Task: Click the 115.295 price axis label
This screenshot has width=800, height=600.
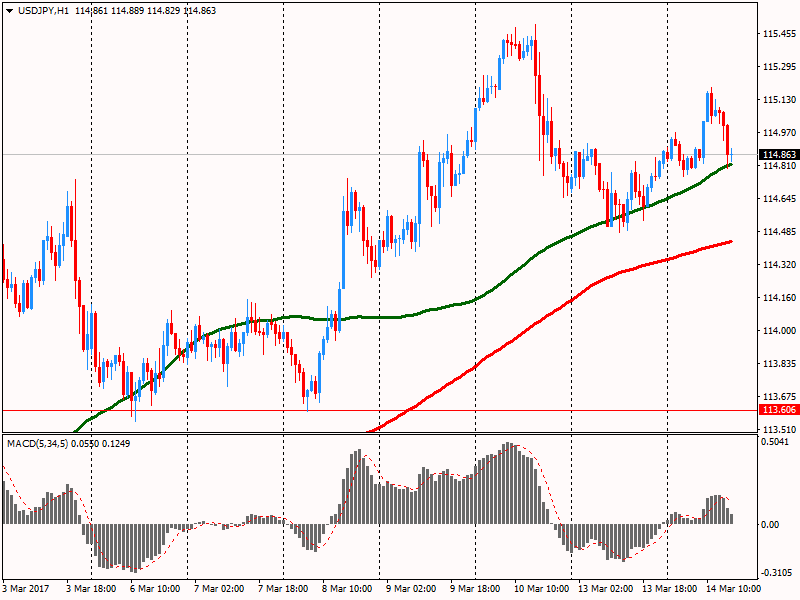Action: pyautogui.click(x=779, y=67)
